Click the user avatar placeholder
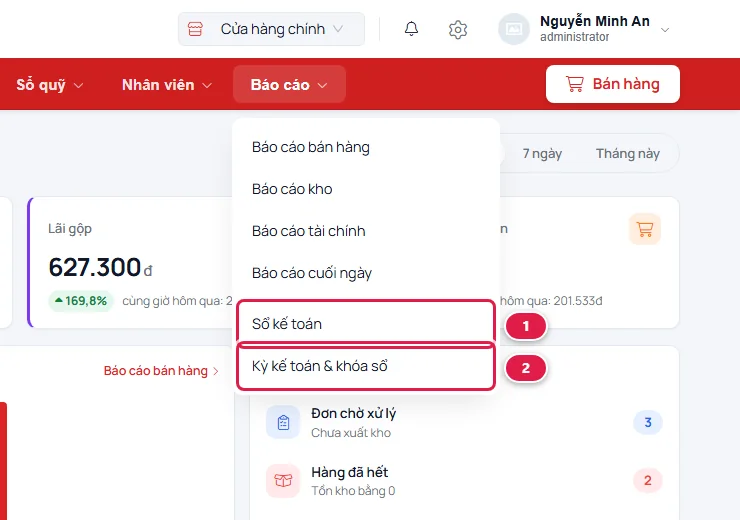 click(513, 29)
